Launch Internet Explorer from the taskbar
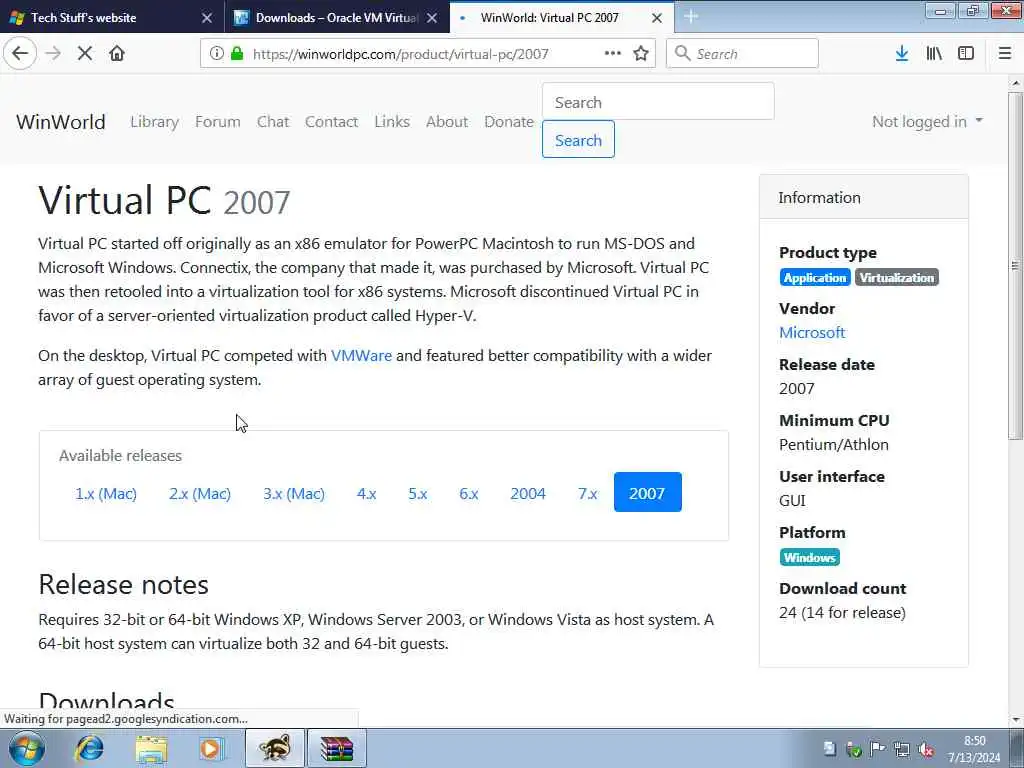The height and width of the screenshot is (768, 1024). pos(89,748)
